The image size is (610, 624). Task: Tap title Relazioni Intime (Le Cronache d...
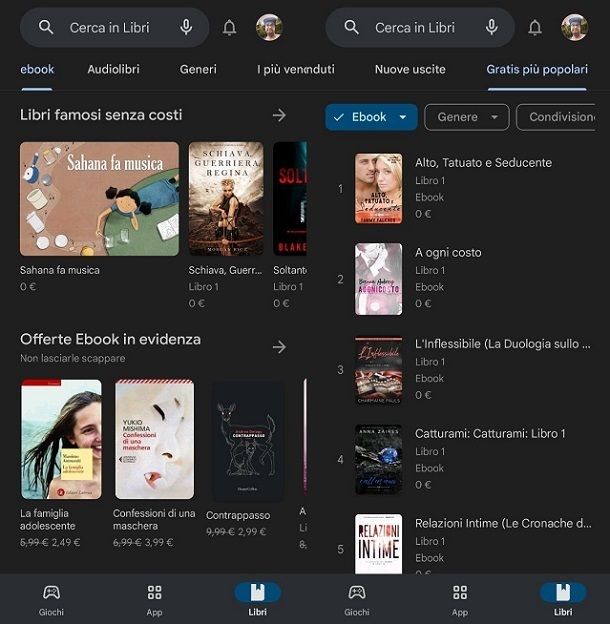click(x=503, y=524)
